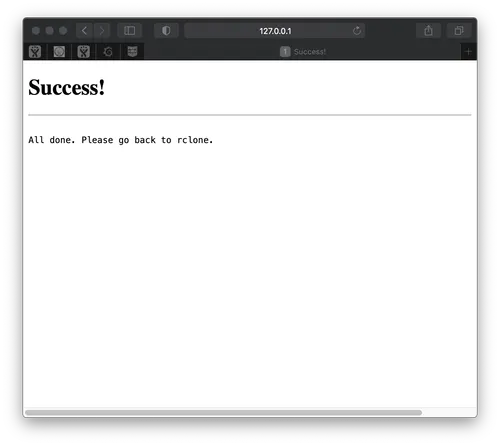Minimize the window with the middle button
Viewport: 500px width, 446px height.
[x=50, y=31]
